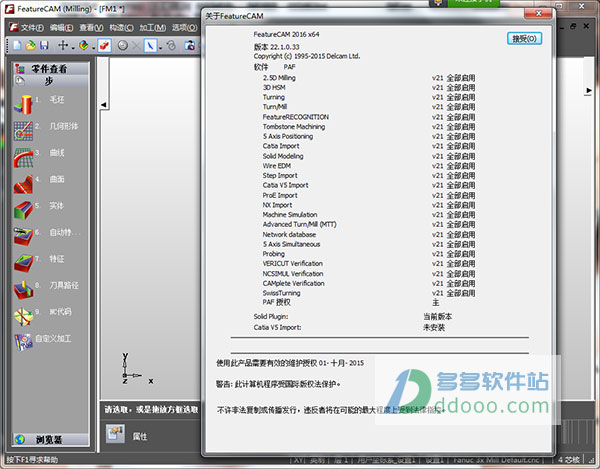Open step 9 NC代码 icon
Image resolution: width=600 pixels, height=469 pixels.
(x=23, y=317)
